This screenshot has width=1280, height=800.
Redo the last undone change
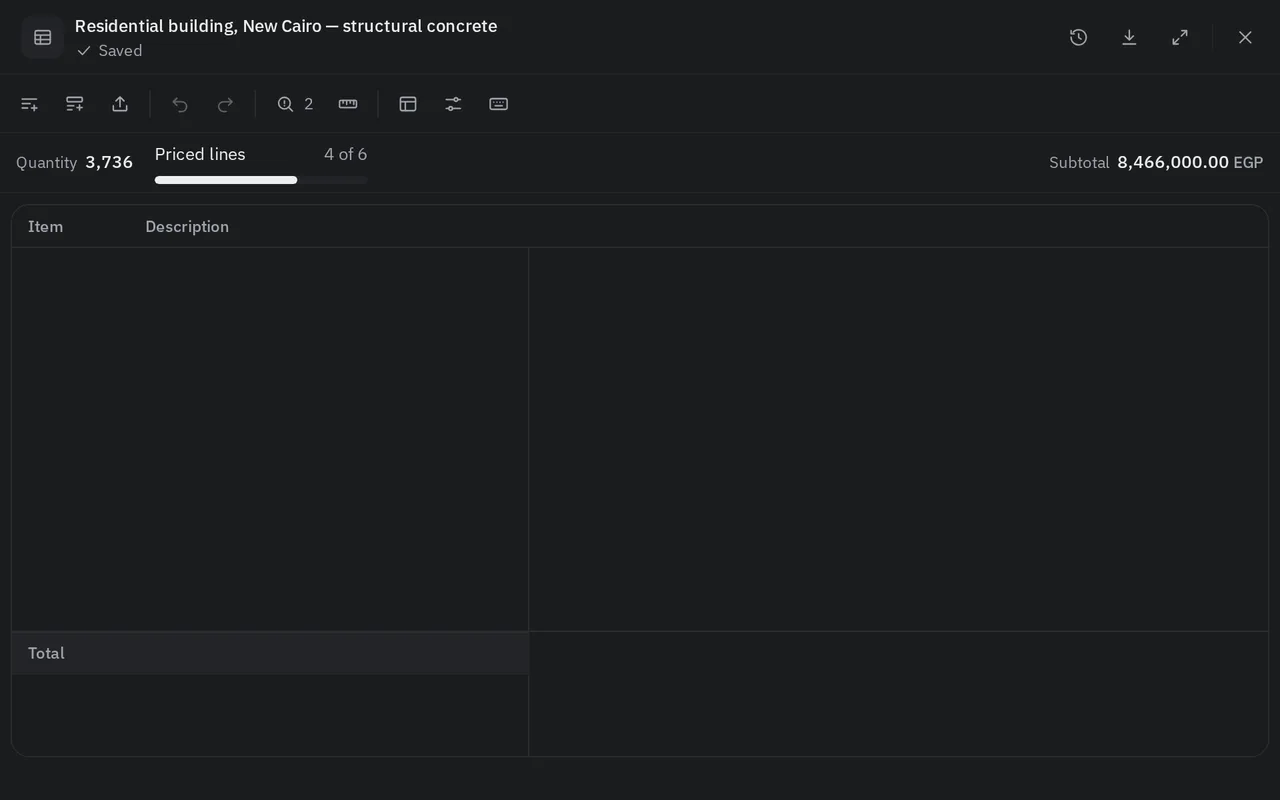pos(226,104)
